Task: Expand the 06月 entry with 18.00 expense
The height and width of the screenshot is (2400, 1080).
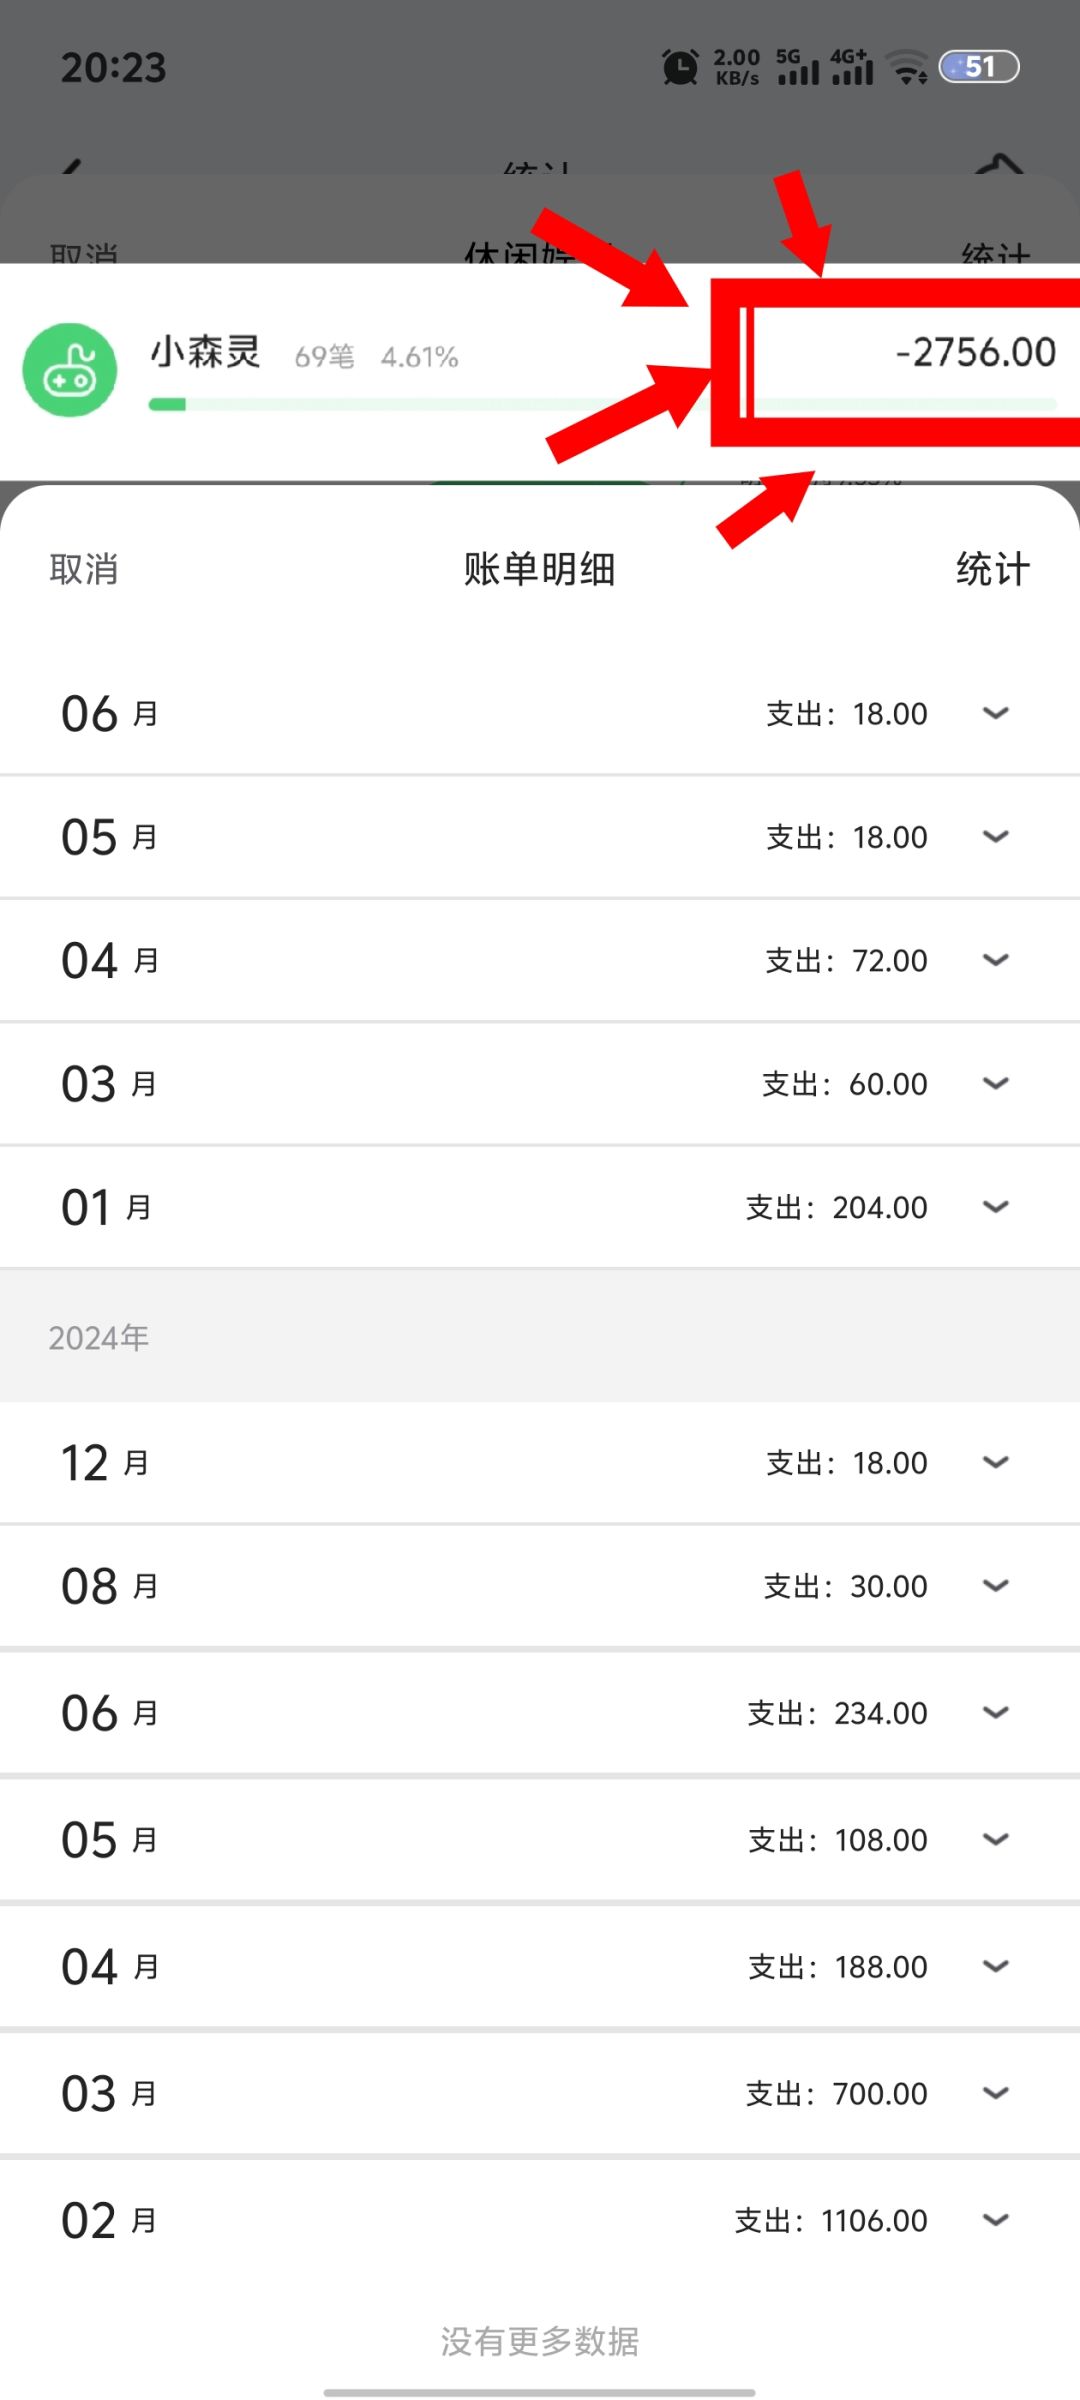Action: [x=995, y=713]
